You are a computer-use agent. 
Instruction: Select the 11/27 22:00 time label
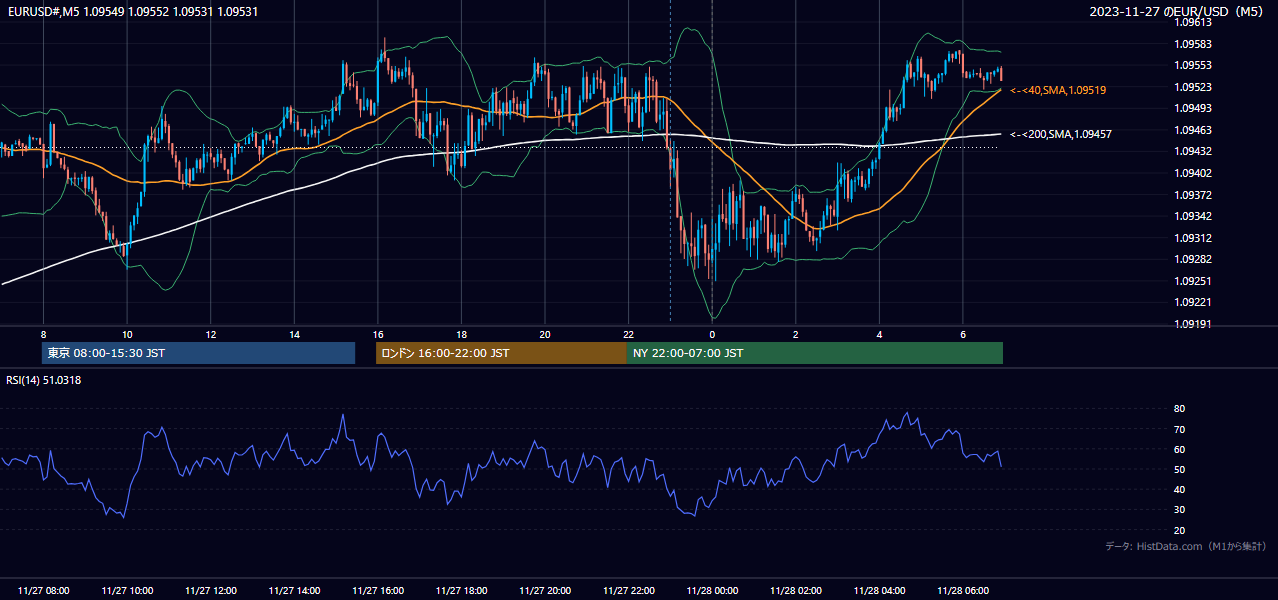click(x=628, y=591)
